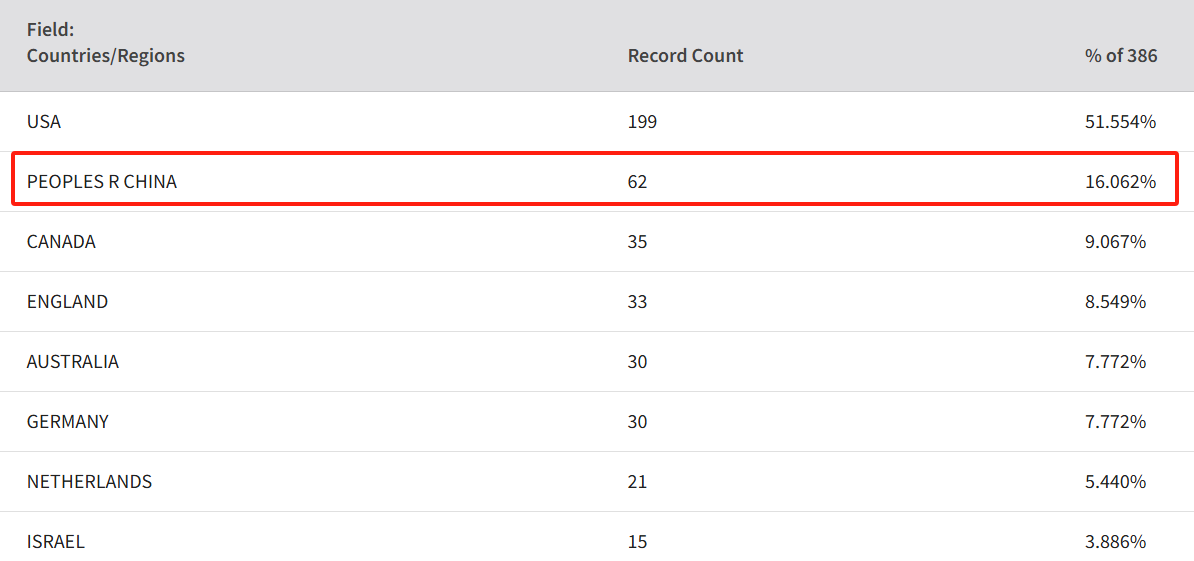1194x561 pixels.
Task: Click the CANADA country name
Action: 61,242
